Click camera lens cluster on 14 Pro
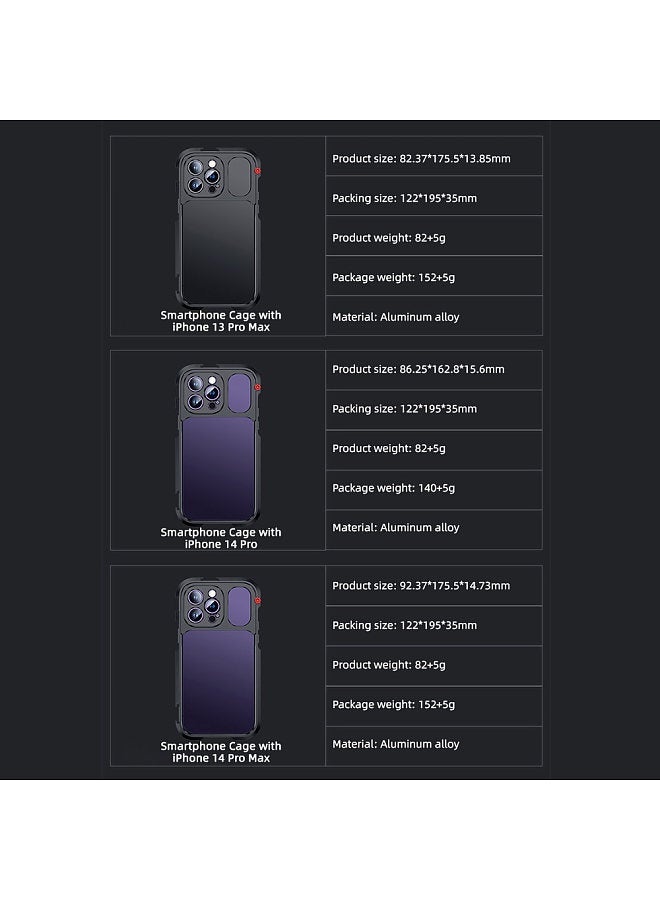Image resolution: width=660 pixels, height=900 pixels. (x=204, y=393)
